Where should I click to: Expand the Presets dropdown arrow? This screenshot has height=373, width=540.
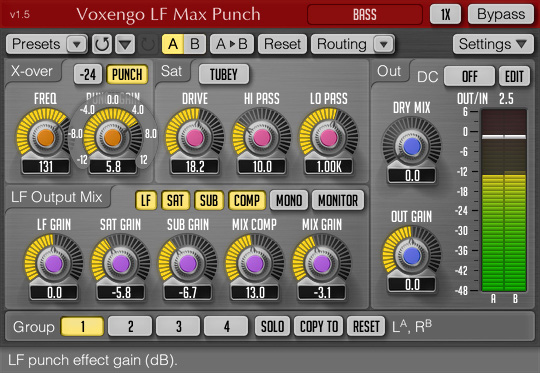click(x=77, y=44)
